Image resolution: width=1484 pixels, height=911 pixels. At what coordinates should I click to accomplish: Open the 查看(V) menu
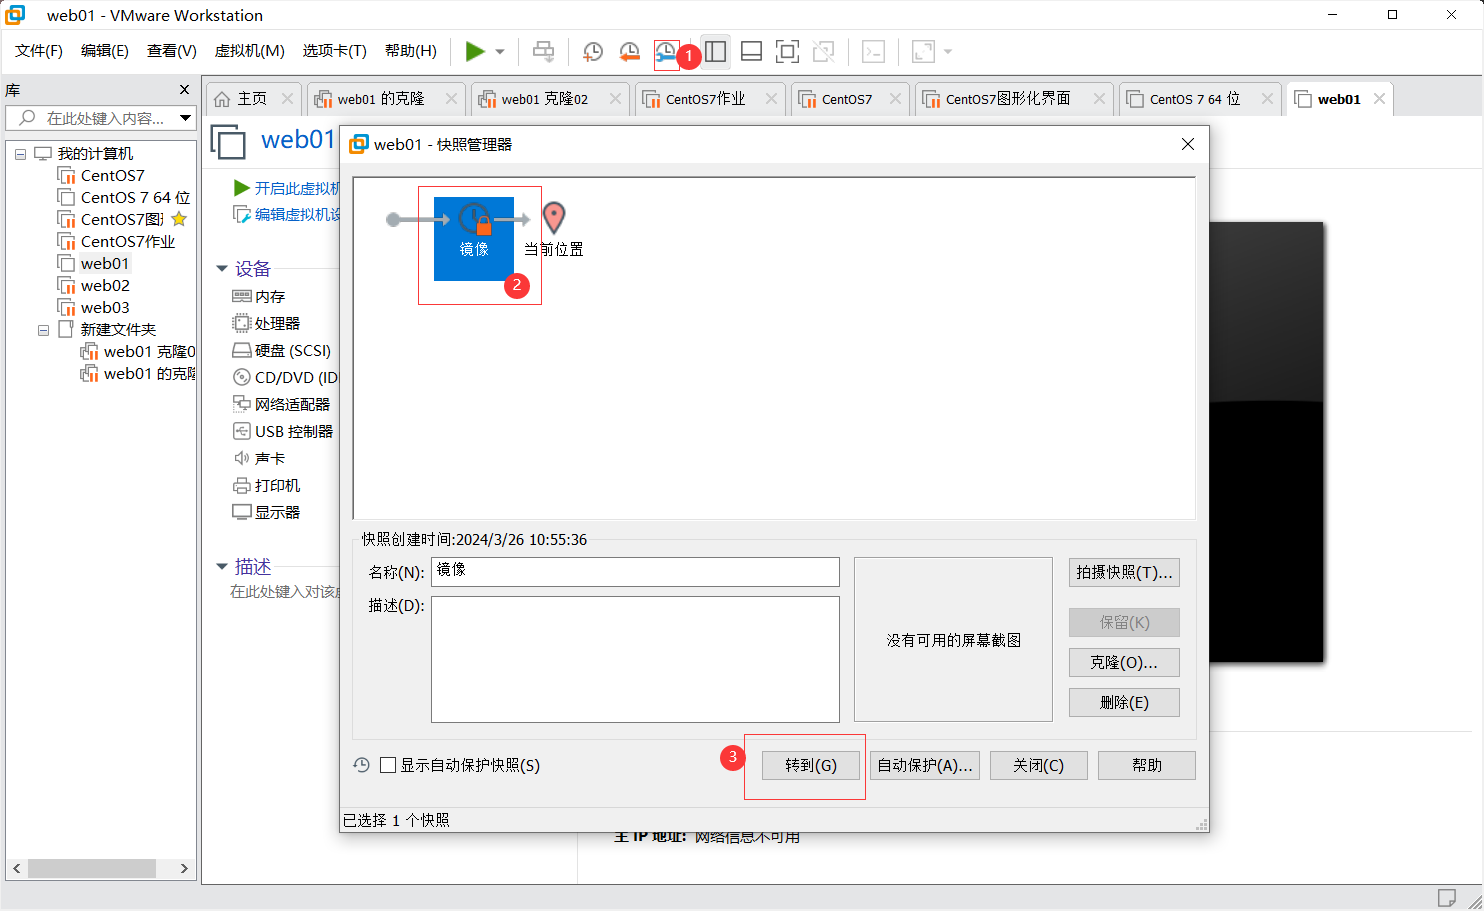(x=172, y=51)
